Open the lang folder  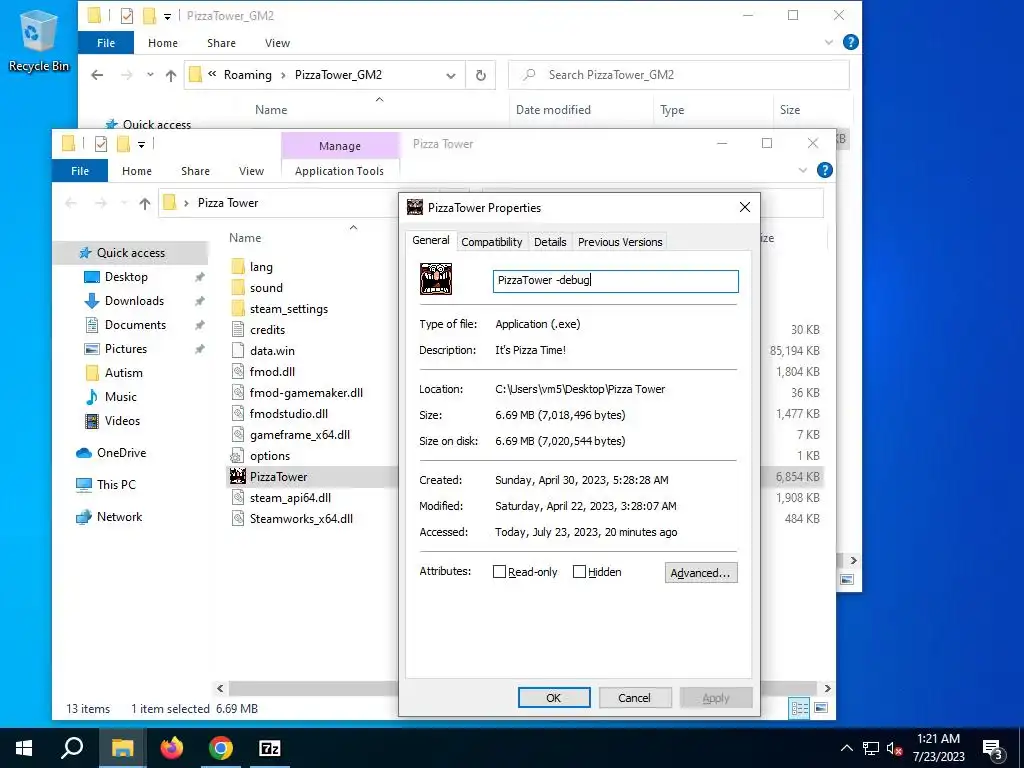tap(261, 266)
